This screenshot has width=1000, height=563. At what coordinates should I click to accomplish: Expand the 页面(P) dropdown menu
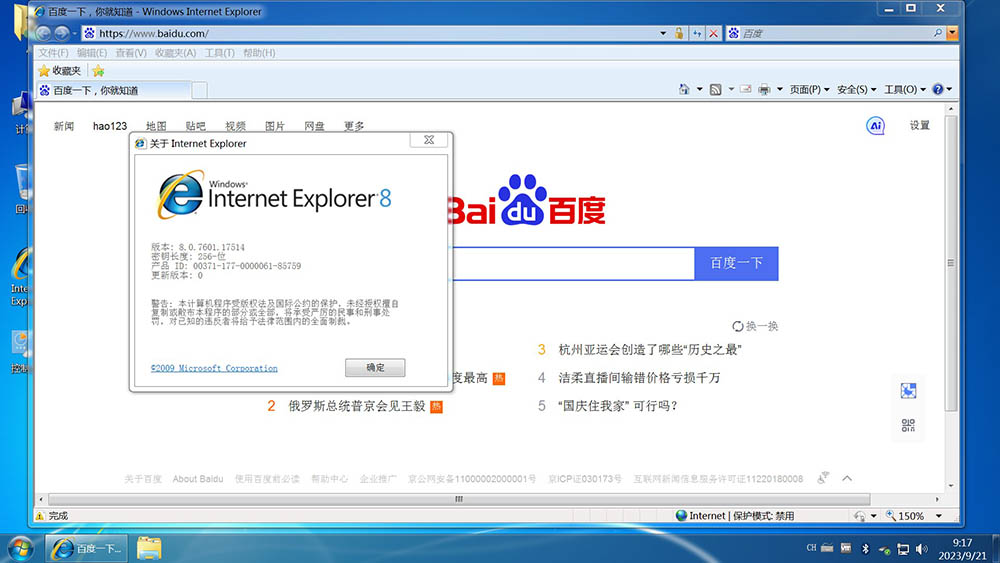click(809, 90)
